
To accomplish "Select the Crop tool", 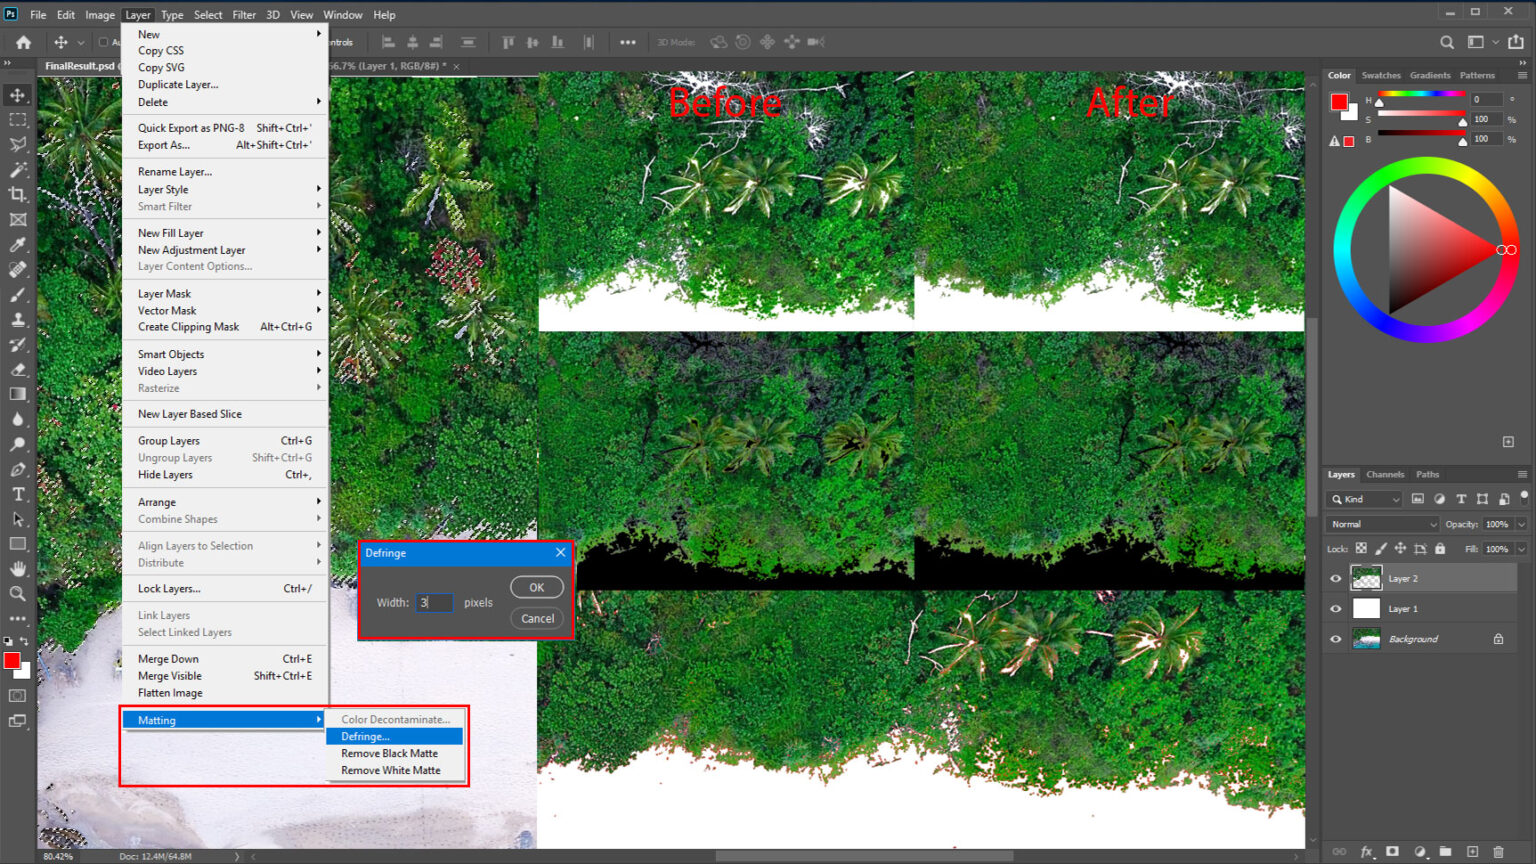I will pos(16,194).
